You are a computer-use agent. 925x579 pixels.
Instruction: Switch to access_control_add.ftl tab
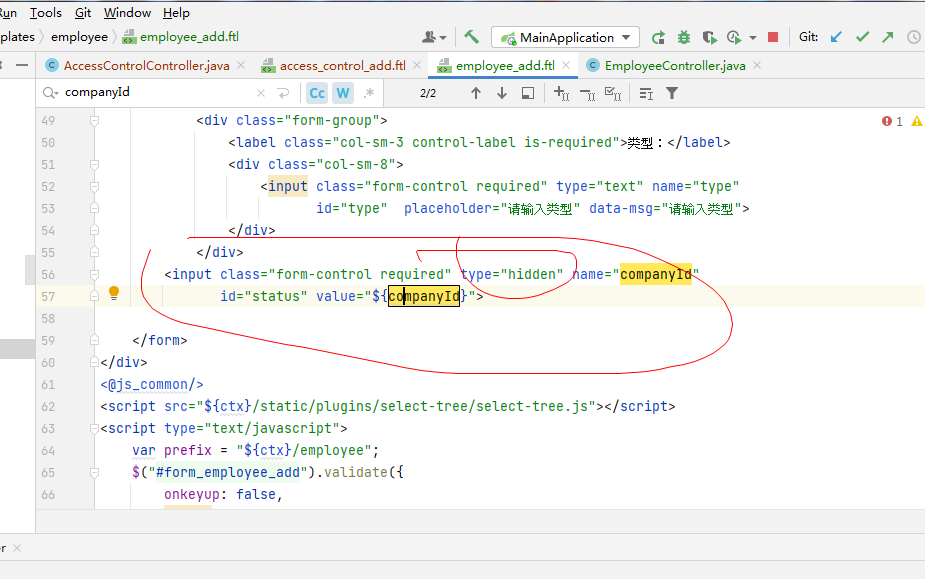(342, 66)
